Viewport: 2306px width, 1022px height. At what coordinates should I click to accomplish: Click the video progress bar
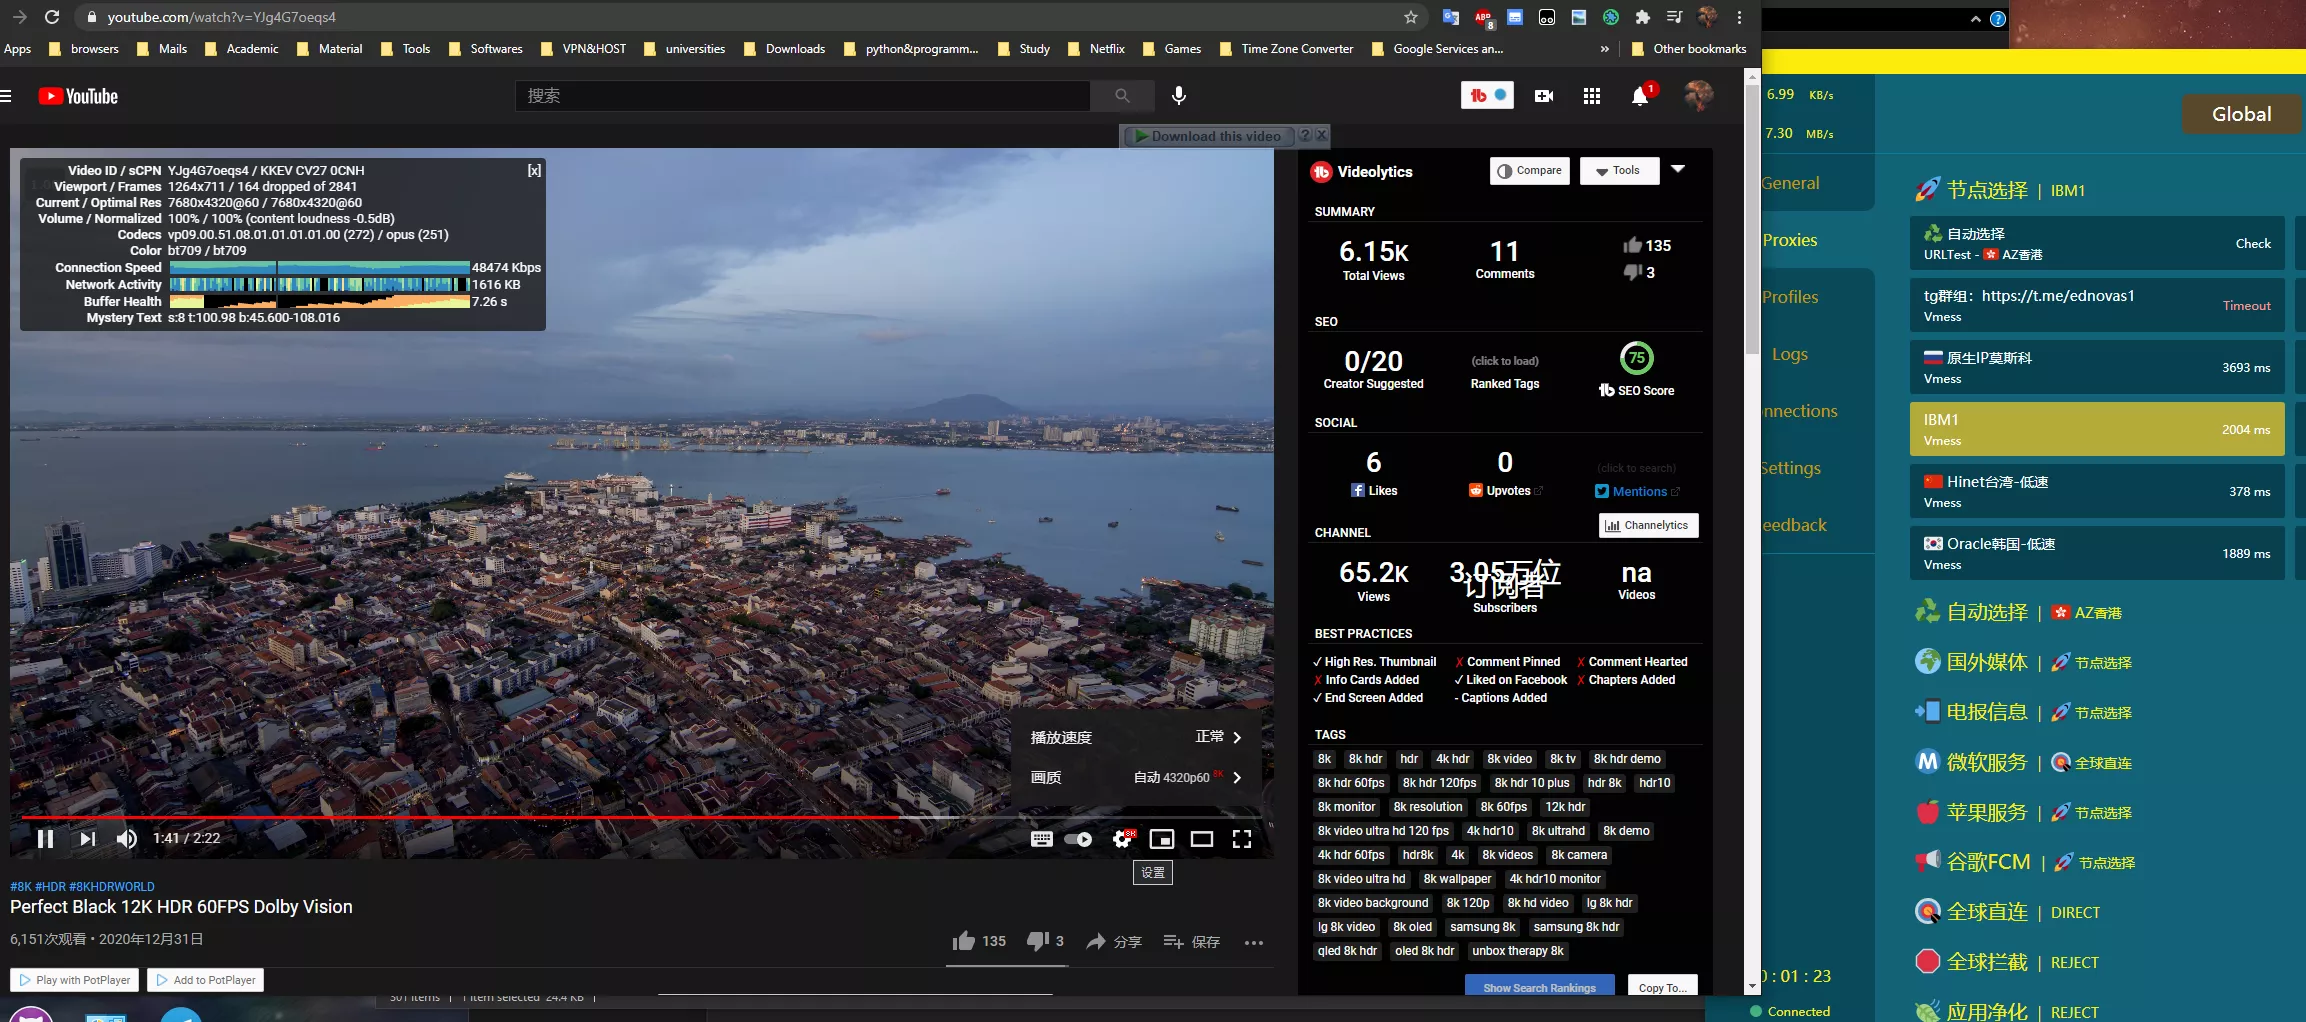640,817
